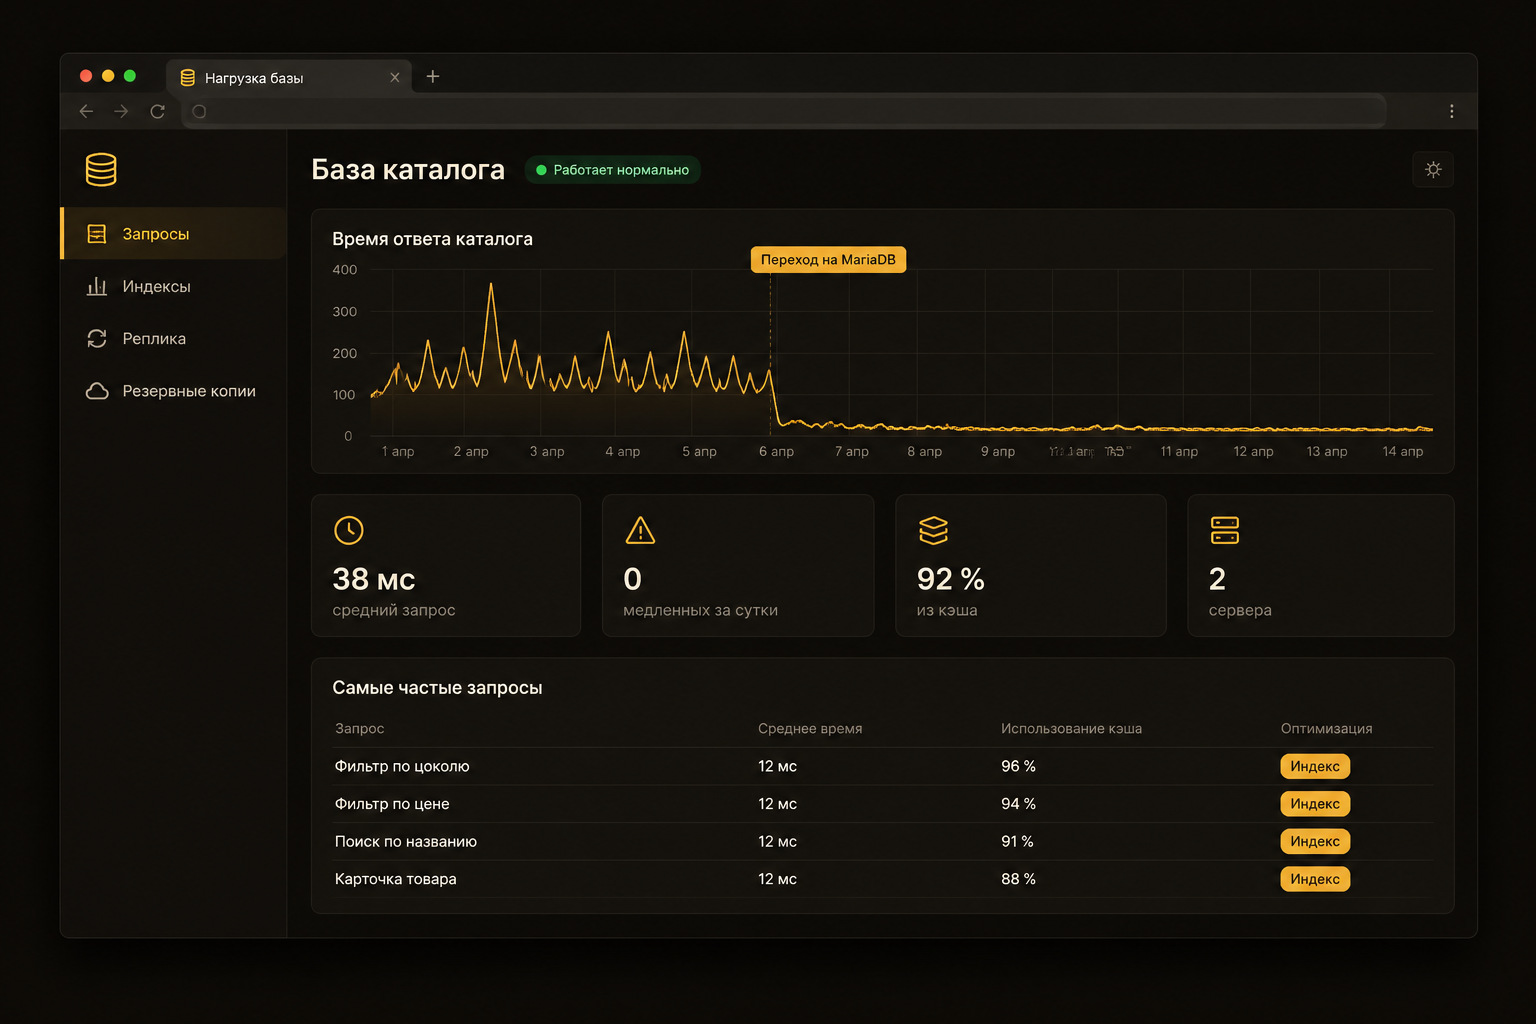
Task: Select the Нагрузка базы browser tab
Action: [288, 78]
